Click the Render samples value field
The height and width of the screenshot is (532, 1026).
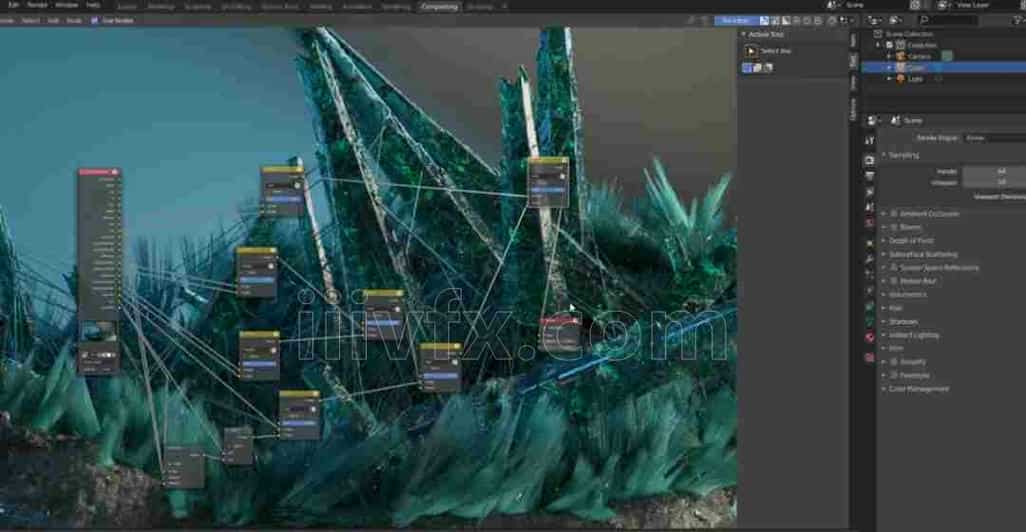point(995,171)
